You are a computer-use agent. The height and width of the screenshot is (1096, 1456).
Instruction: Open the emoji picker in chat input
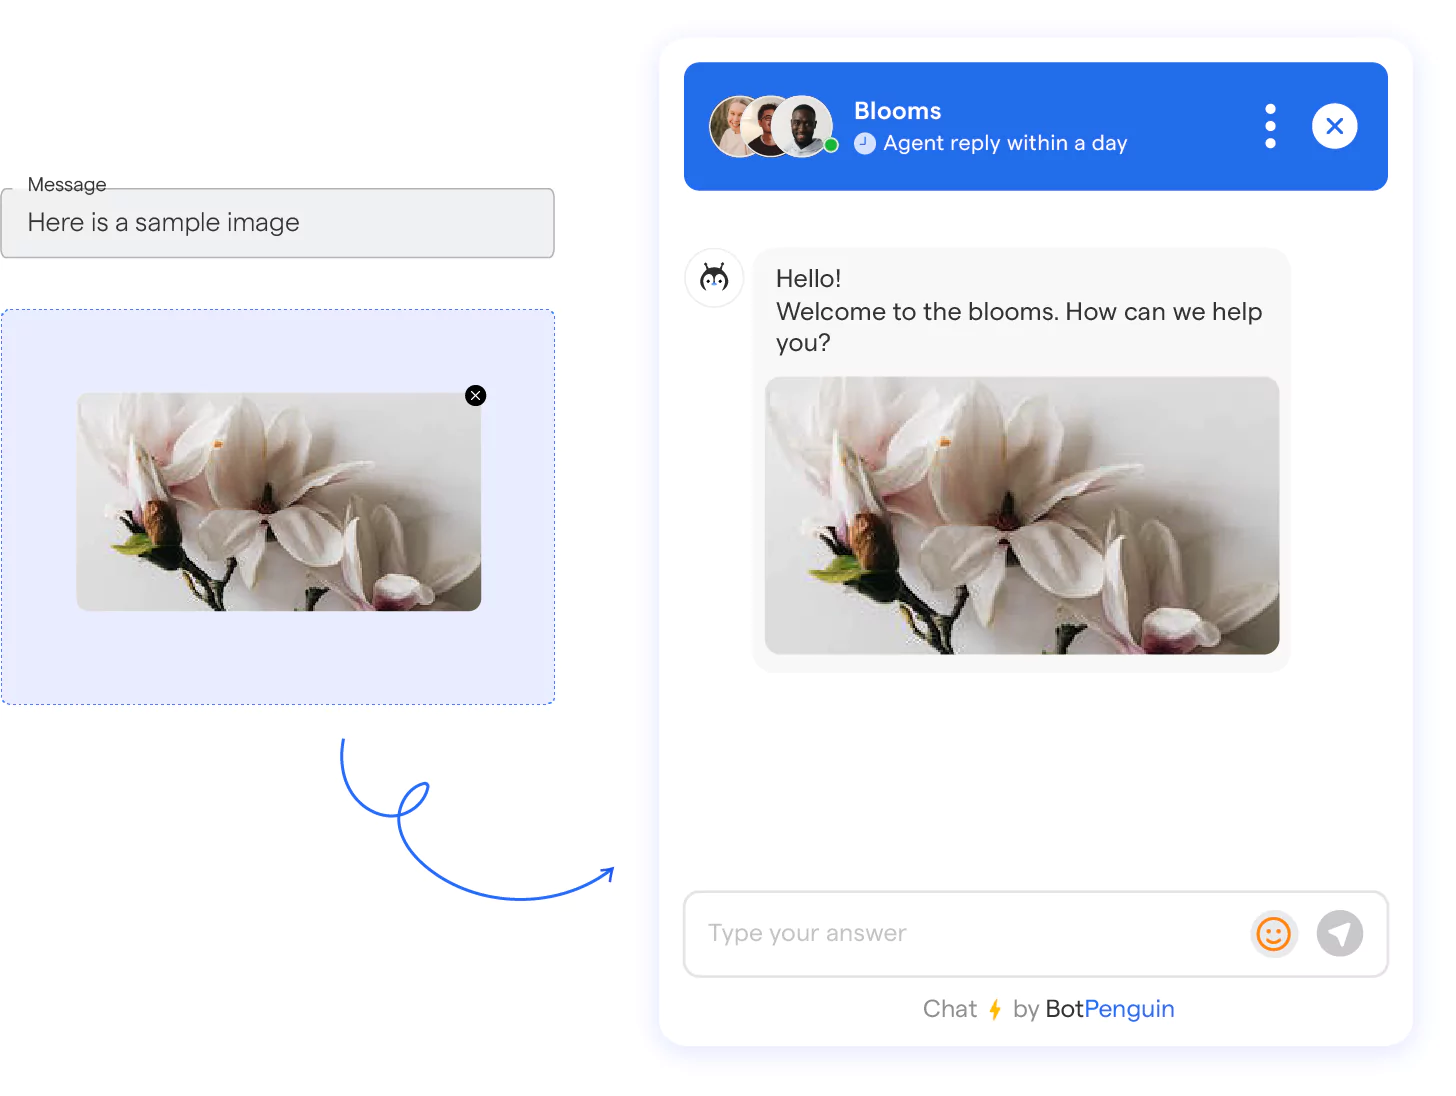click(1273, 933)
